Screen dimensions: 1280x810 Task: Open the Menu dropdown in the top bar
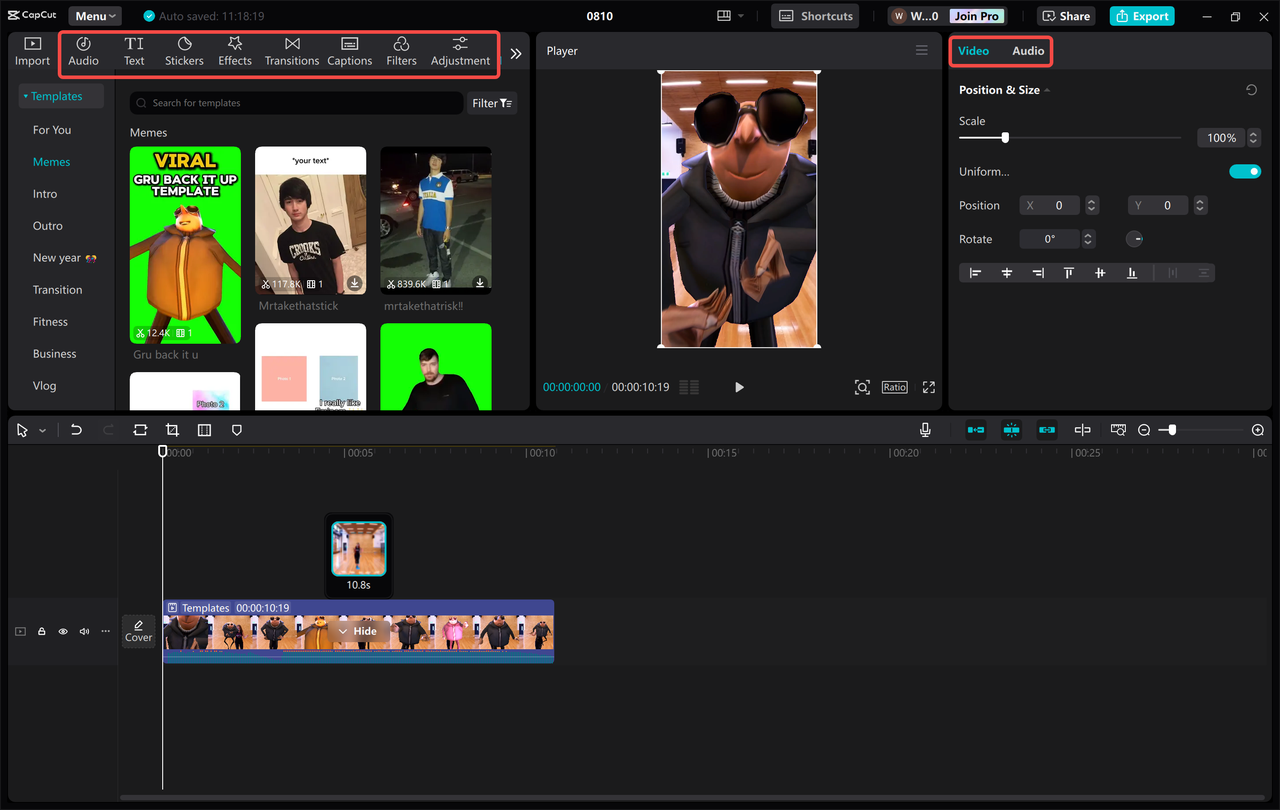point(94,15)
